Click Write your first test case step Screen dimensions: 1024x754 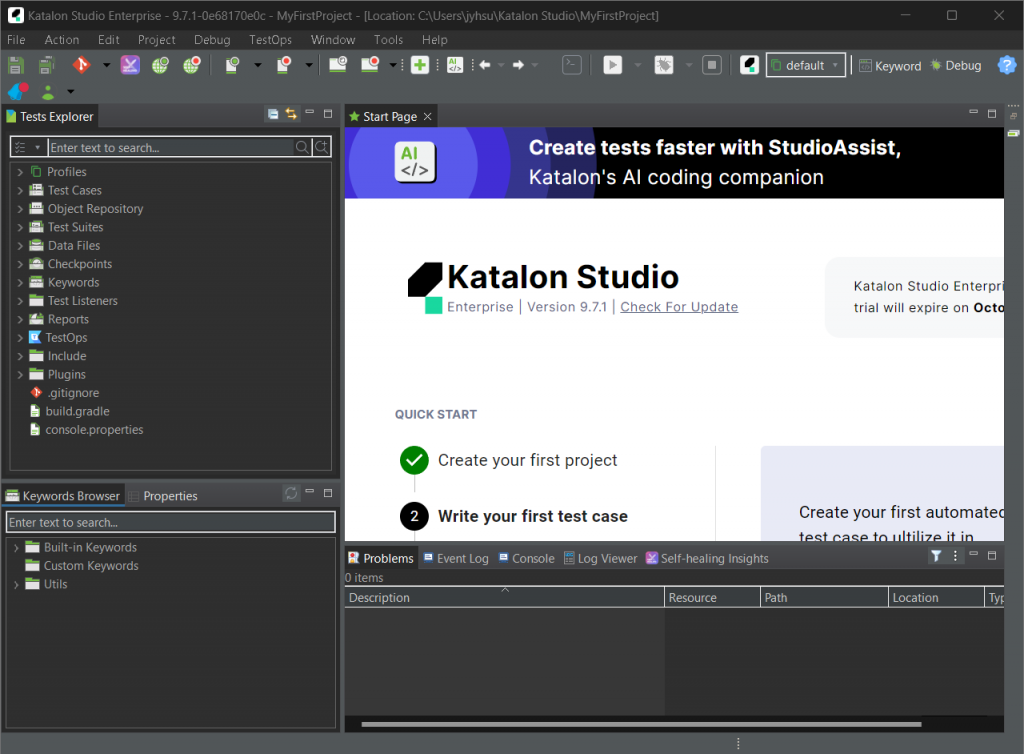[533, 516]
